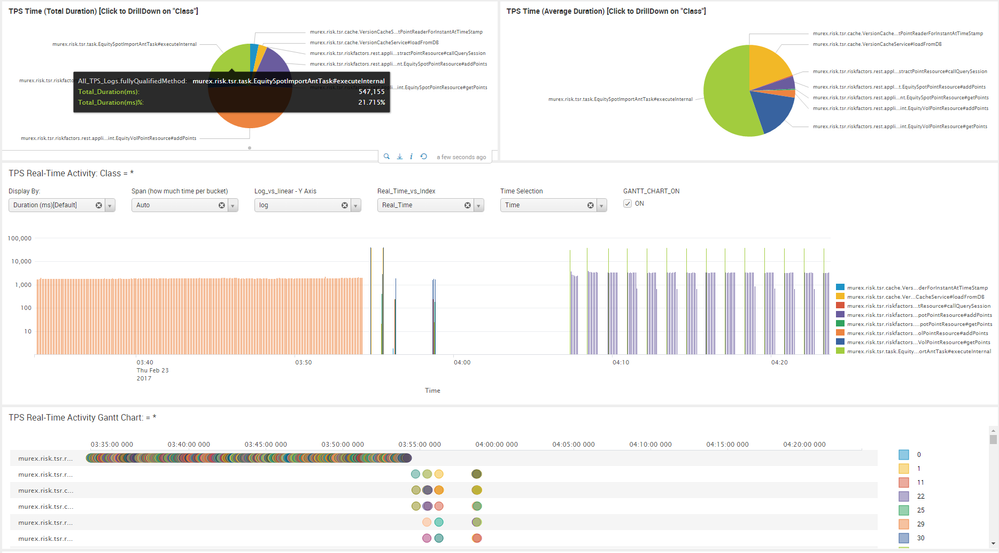Click the export download icon under pie chart
This screenshot has width=999, height=553.
point(400,157)
